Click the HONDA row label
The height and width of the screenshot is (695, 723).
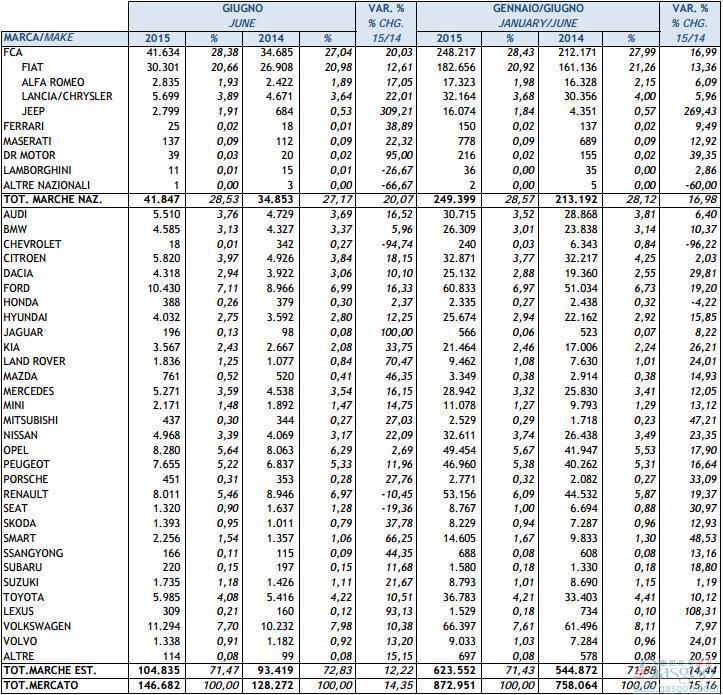click(x=20, y=303)
